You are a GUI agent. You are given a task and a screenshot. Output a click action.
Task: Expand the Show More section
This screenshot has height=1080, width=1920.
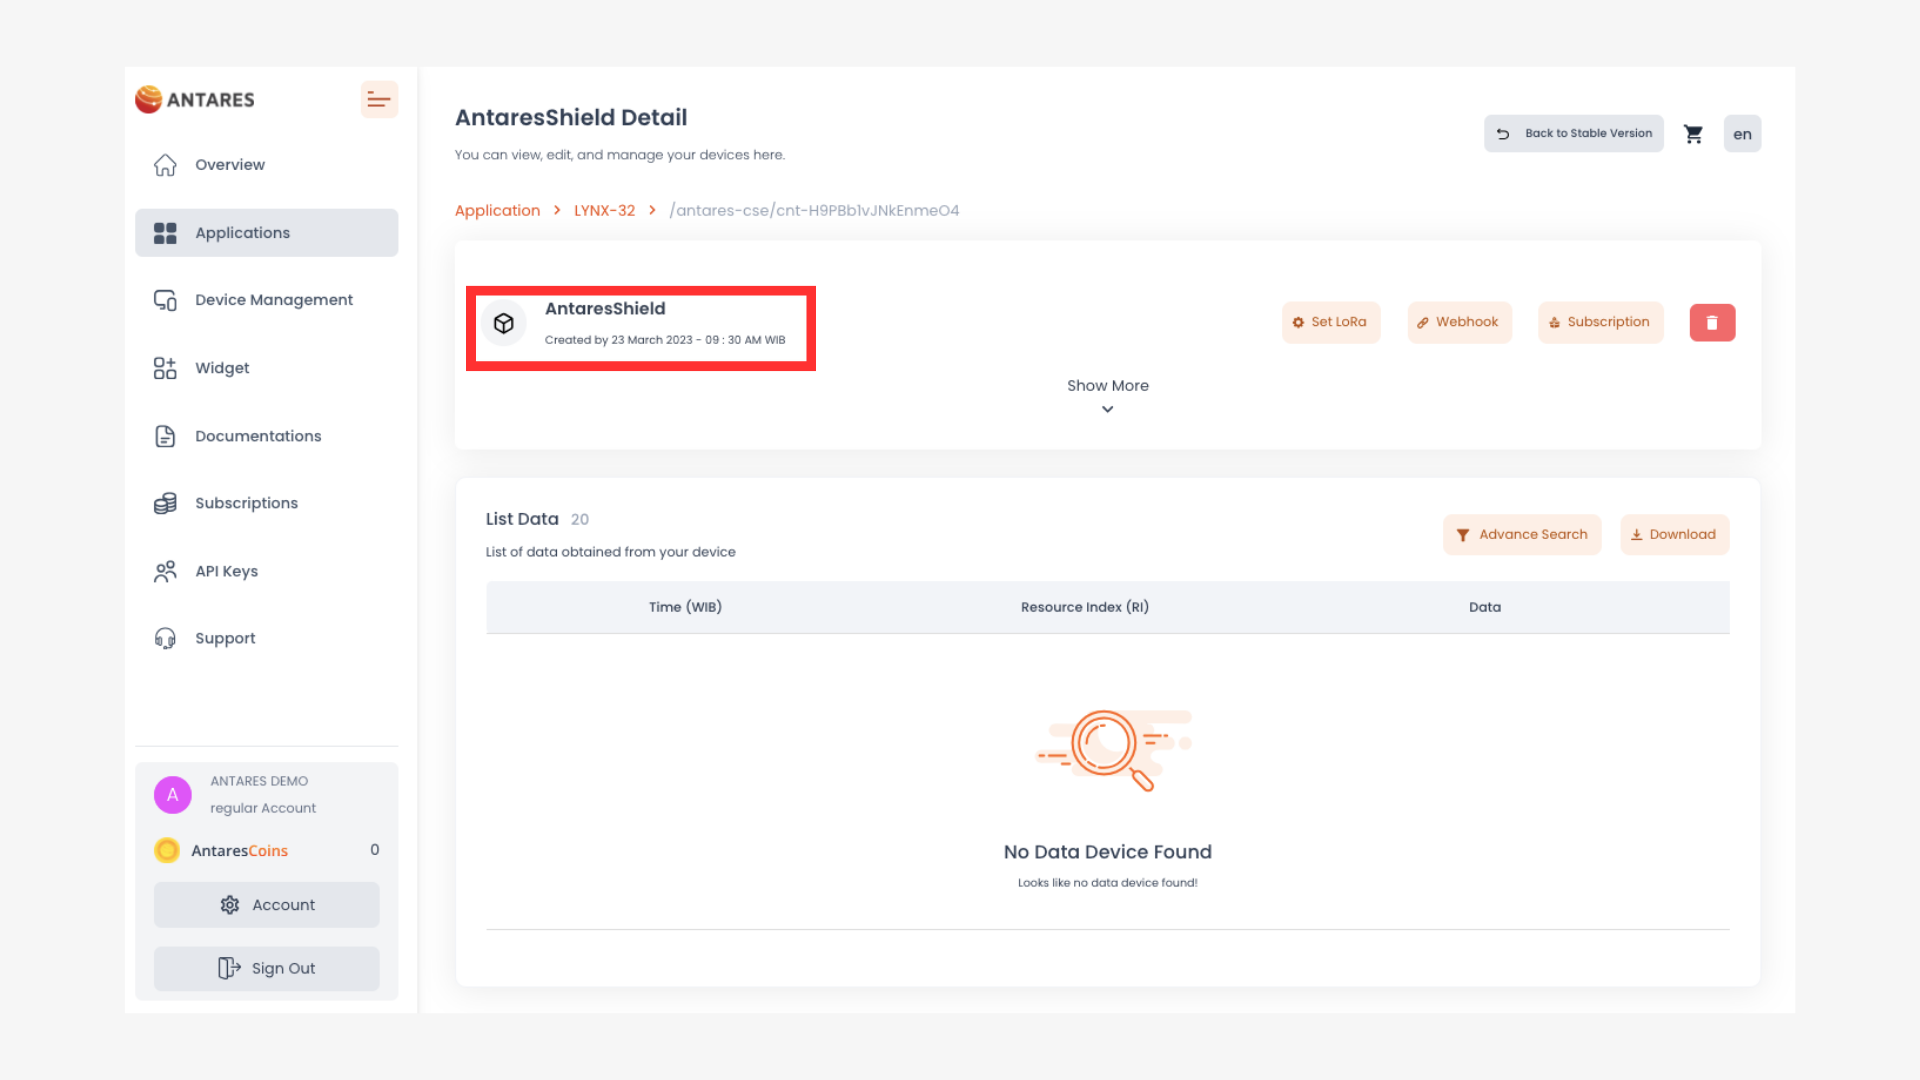pos(1107,396)
